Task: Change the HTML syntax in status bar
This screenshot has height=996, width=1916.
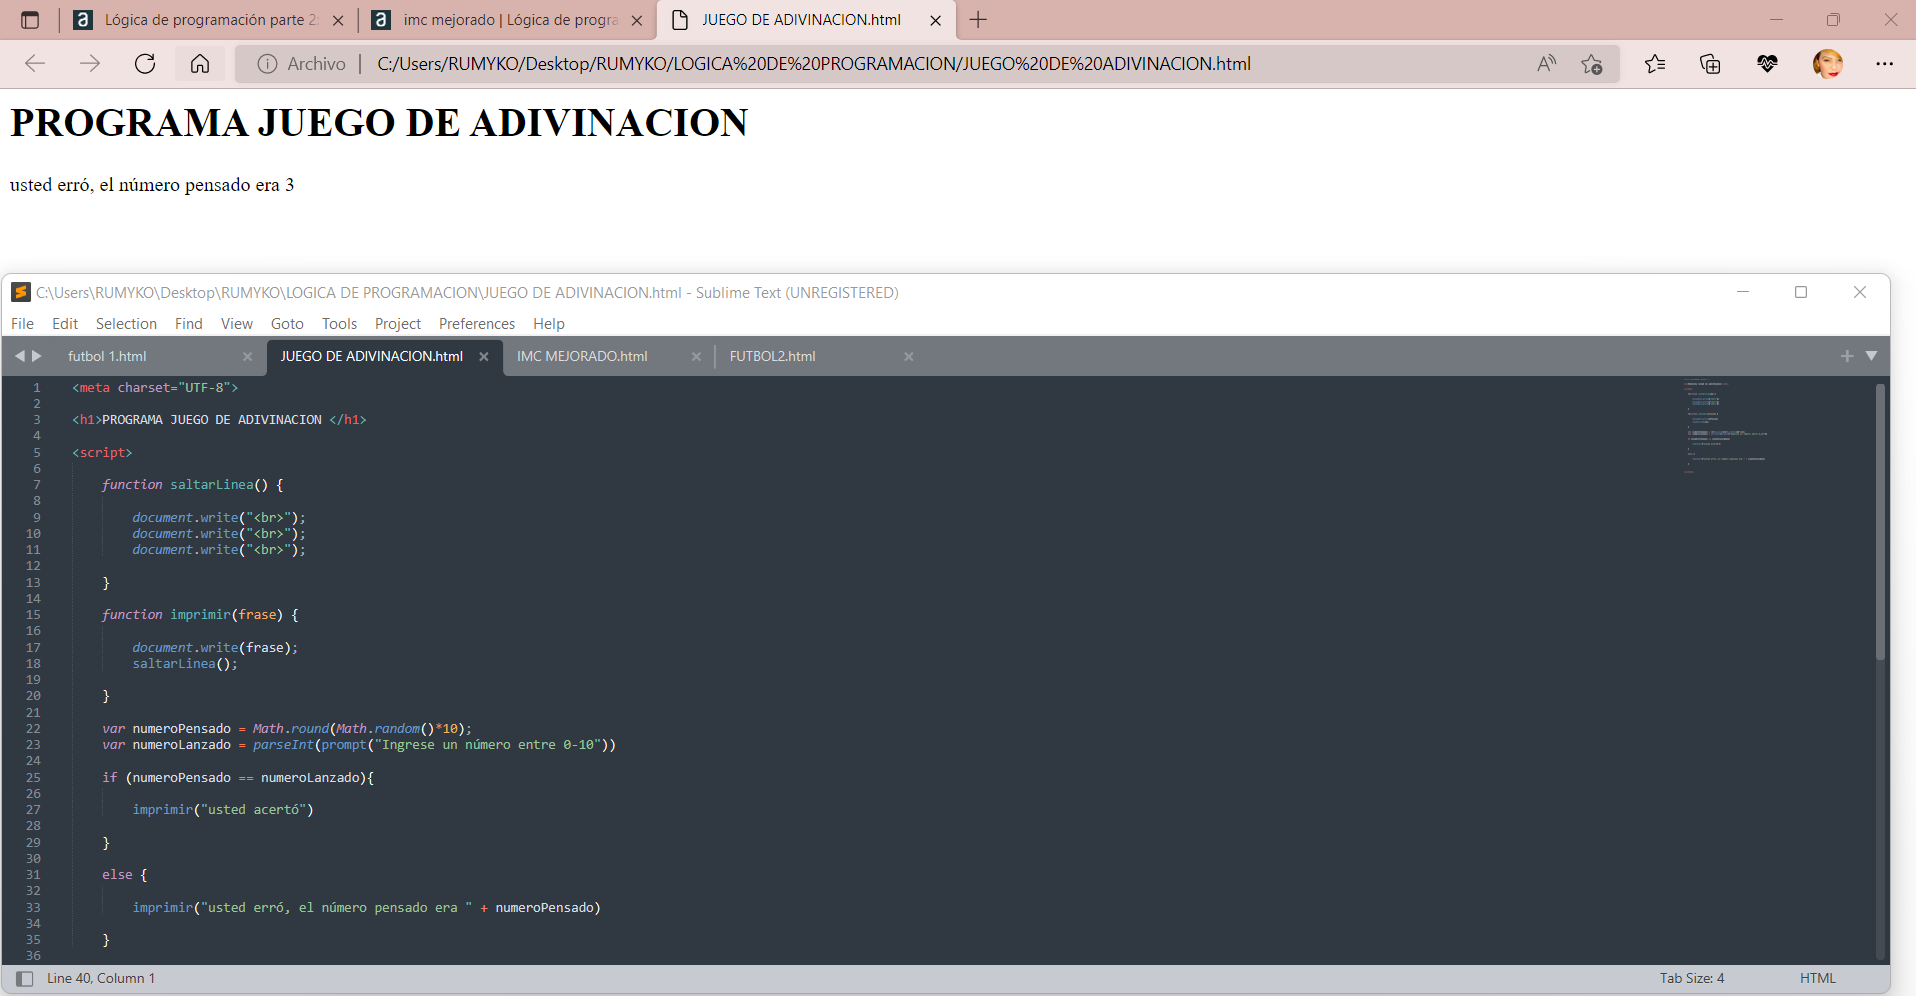Action: [x=1817, y=978]
